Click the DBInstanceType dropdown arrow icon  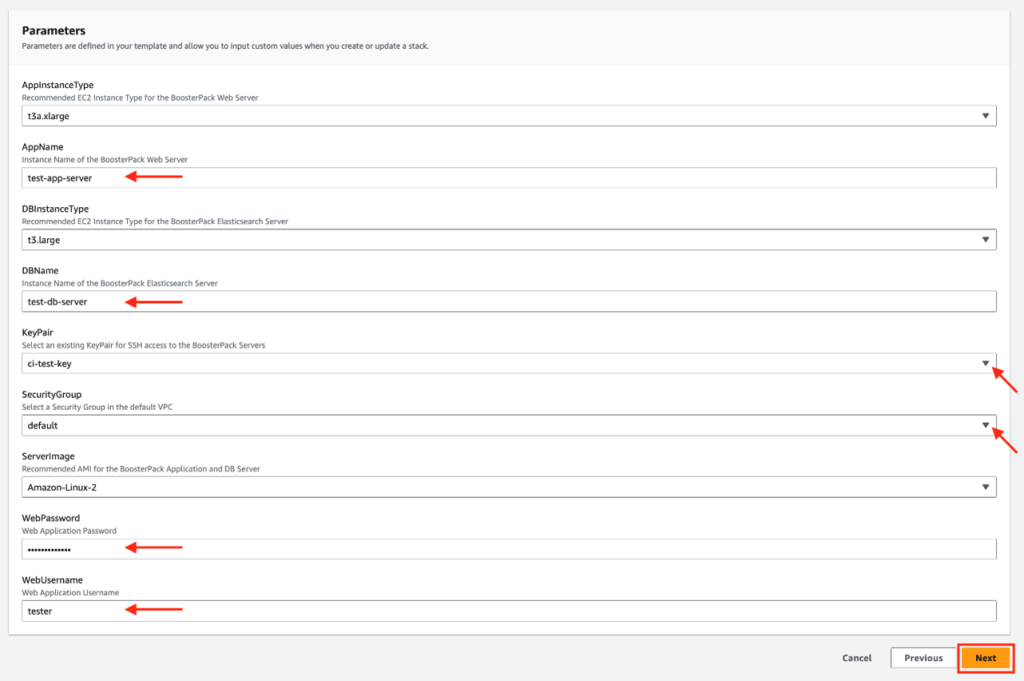click(985, 240)
